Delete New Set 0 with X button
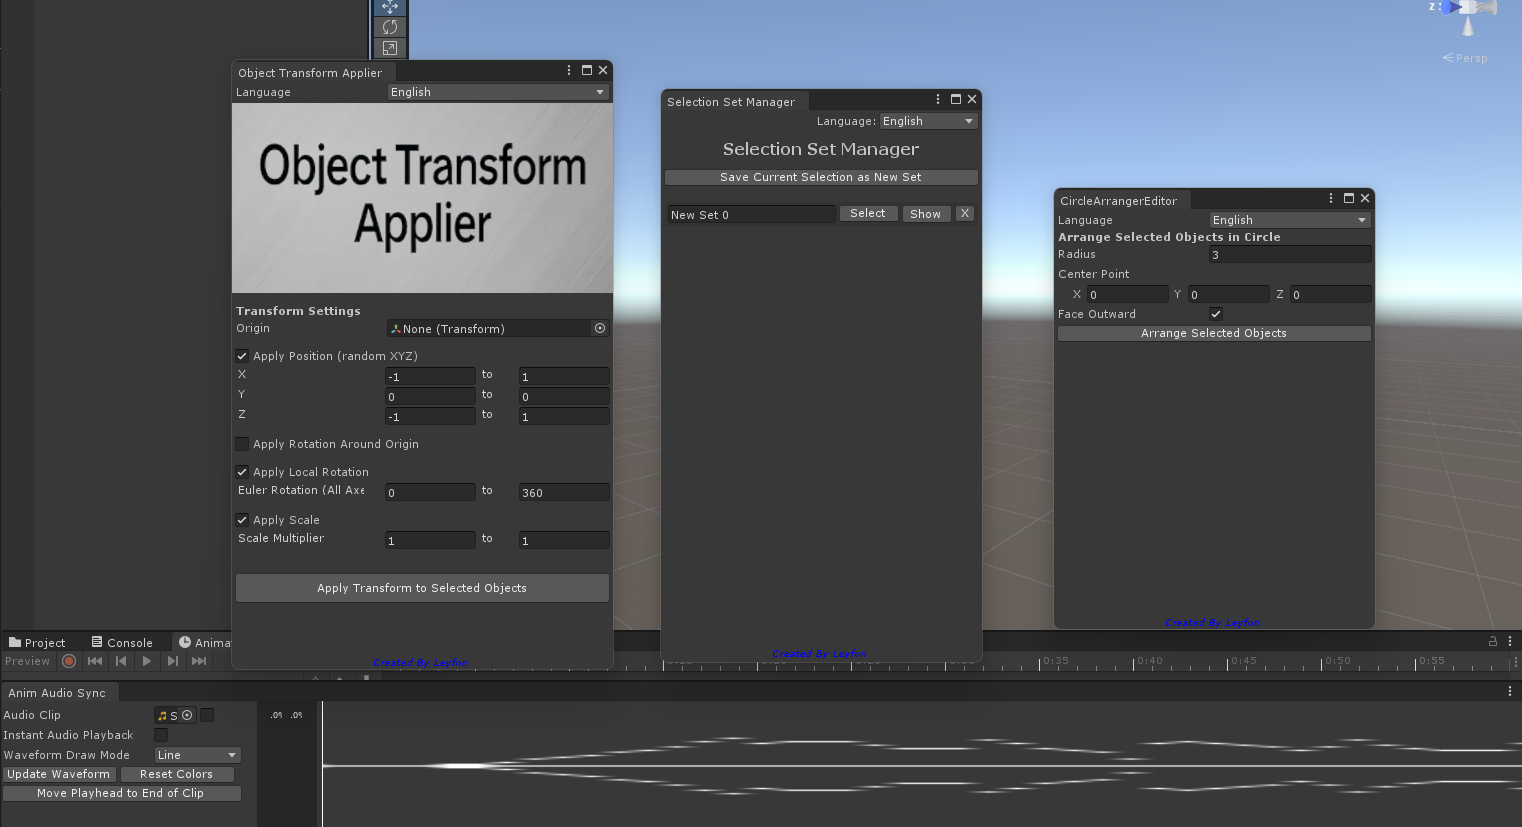The width and height of the screenshot is (1522, 827). point(965,214)
